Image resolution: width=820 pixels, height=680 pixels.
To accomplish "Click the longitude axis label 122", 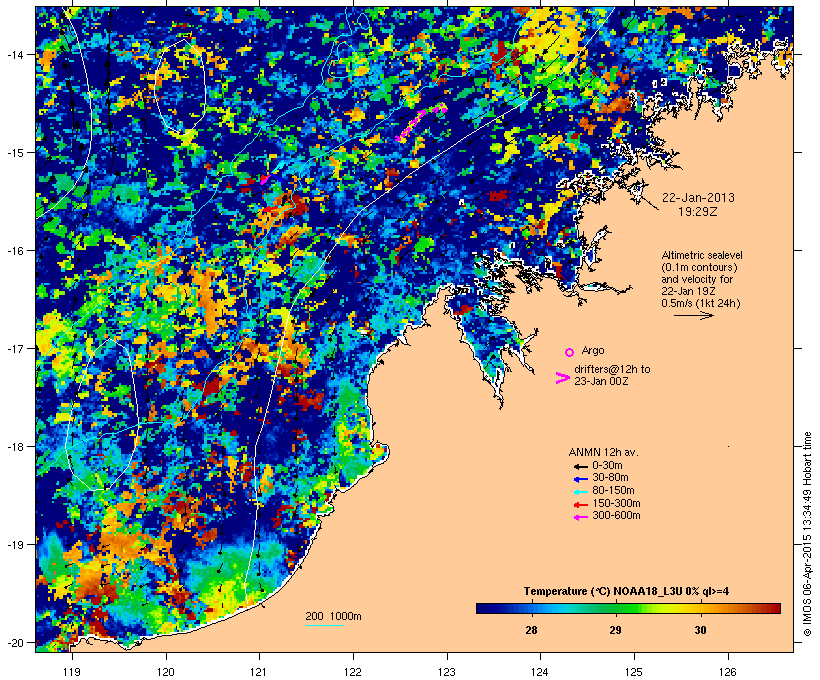I will [x=353, y=672].
